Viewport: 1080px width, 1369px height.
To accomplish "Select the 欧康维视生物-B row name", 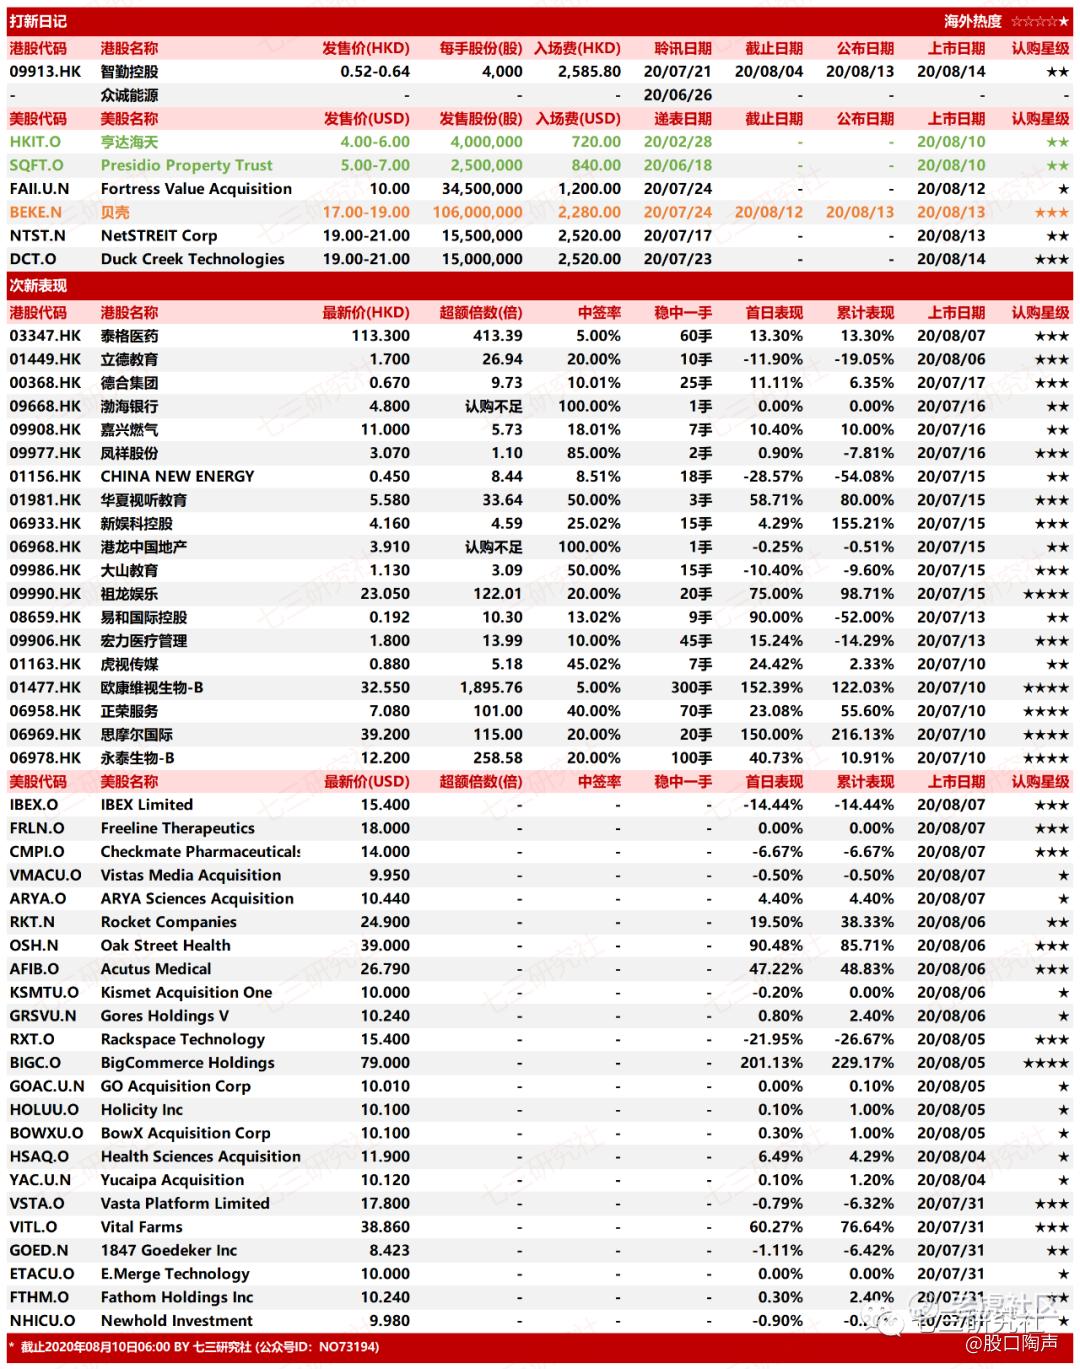I will click(x=152, y=688).
